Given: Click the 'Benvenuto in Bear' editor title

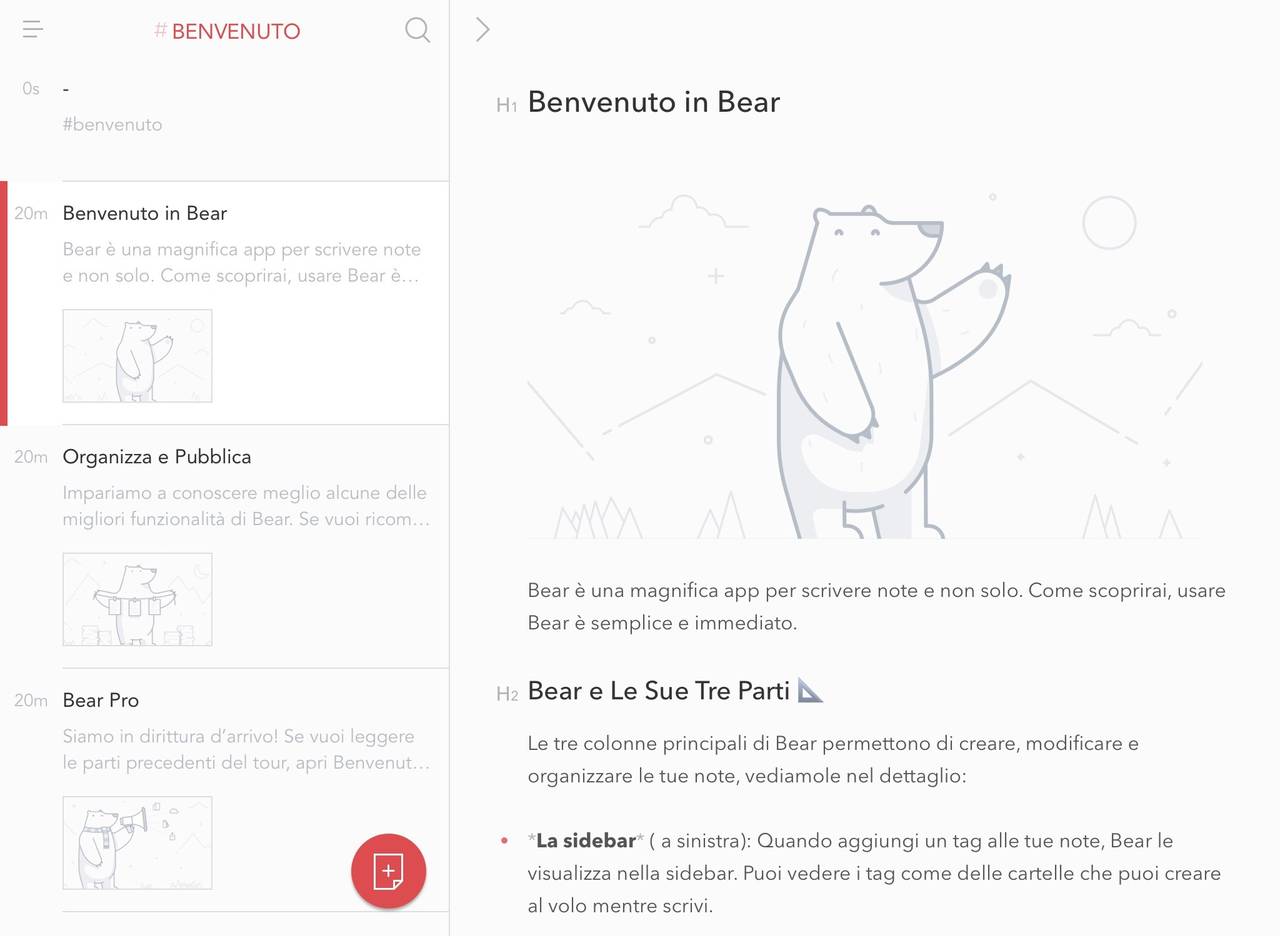Looking at the screenshot, I should click(x=653, y=102).
